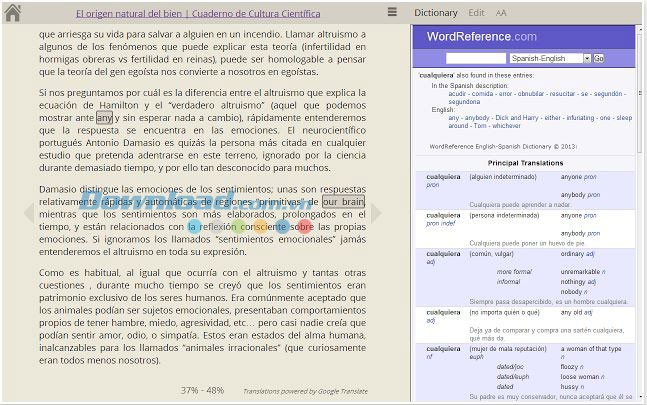Open the hamburger menu icon
Viewport: 647px width, 405px height.
(x=393, y=13)
